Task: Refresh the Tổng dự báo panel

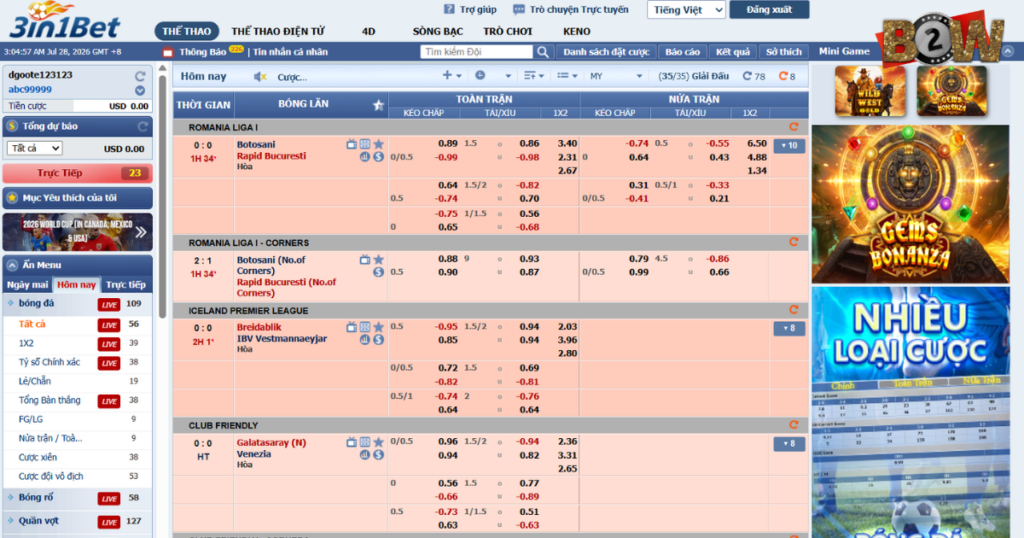Action: click(x=142, y=126)
